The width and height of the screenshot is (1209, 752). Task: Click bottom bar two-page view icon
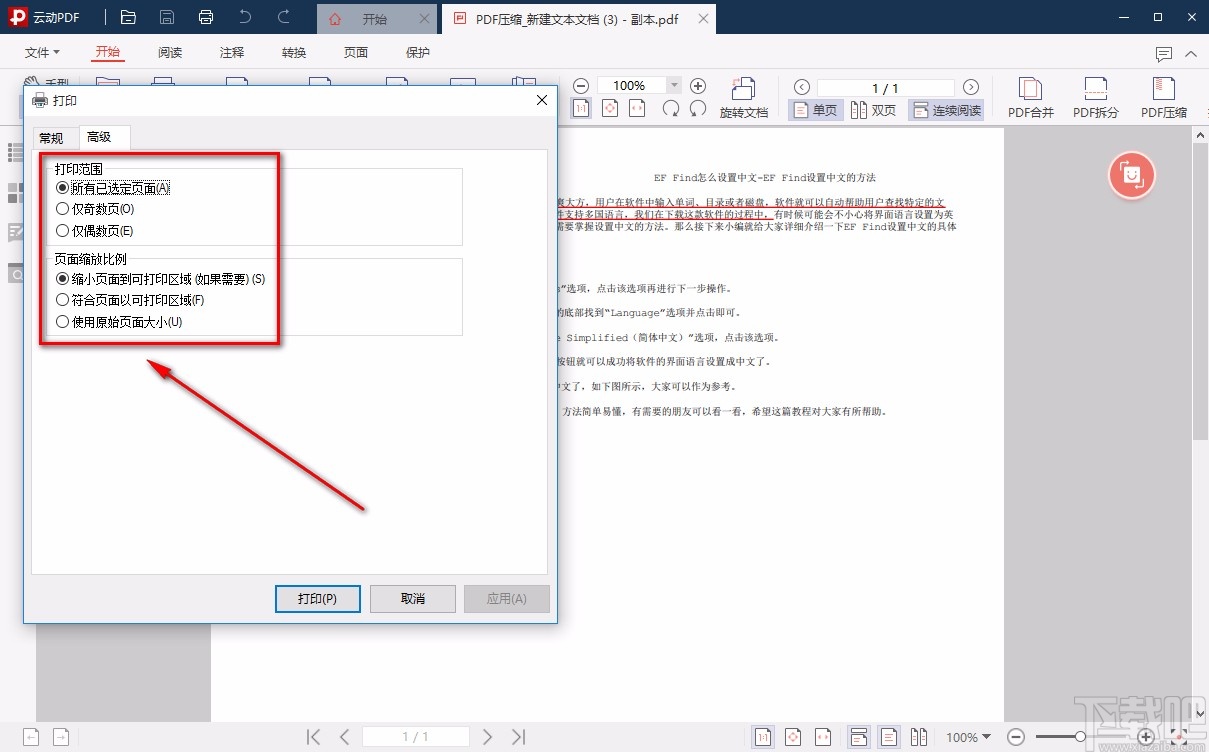(919, 737)
